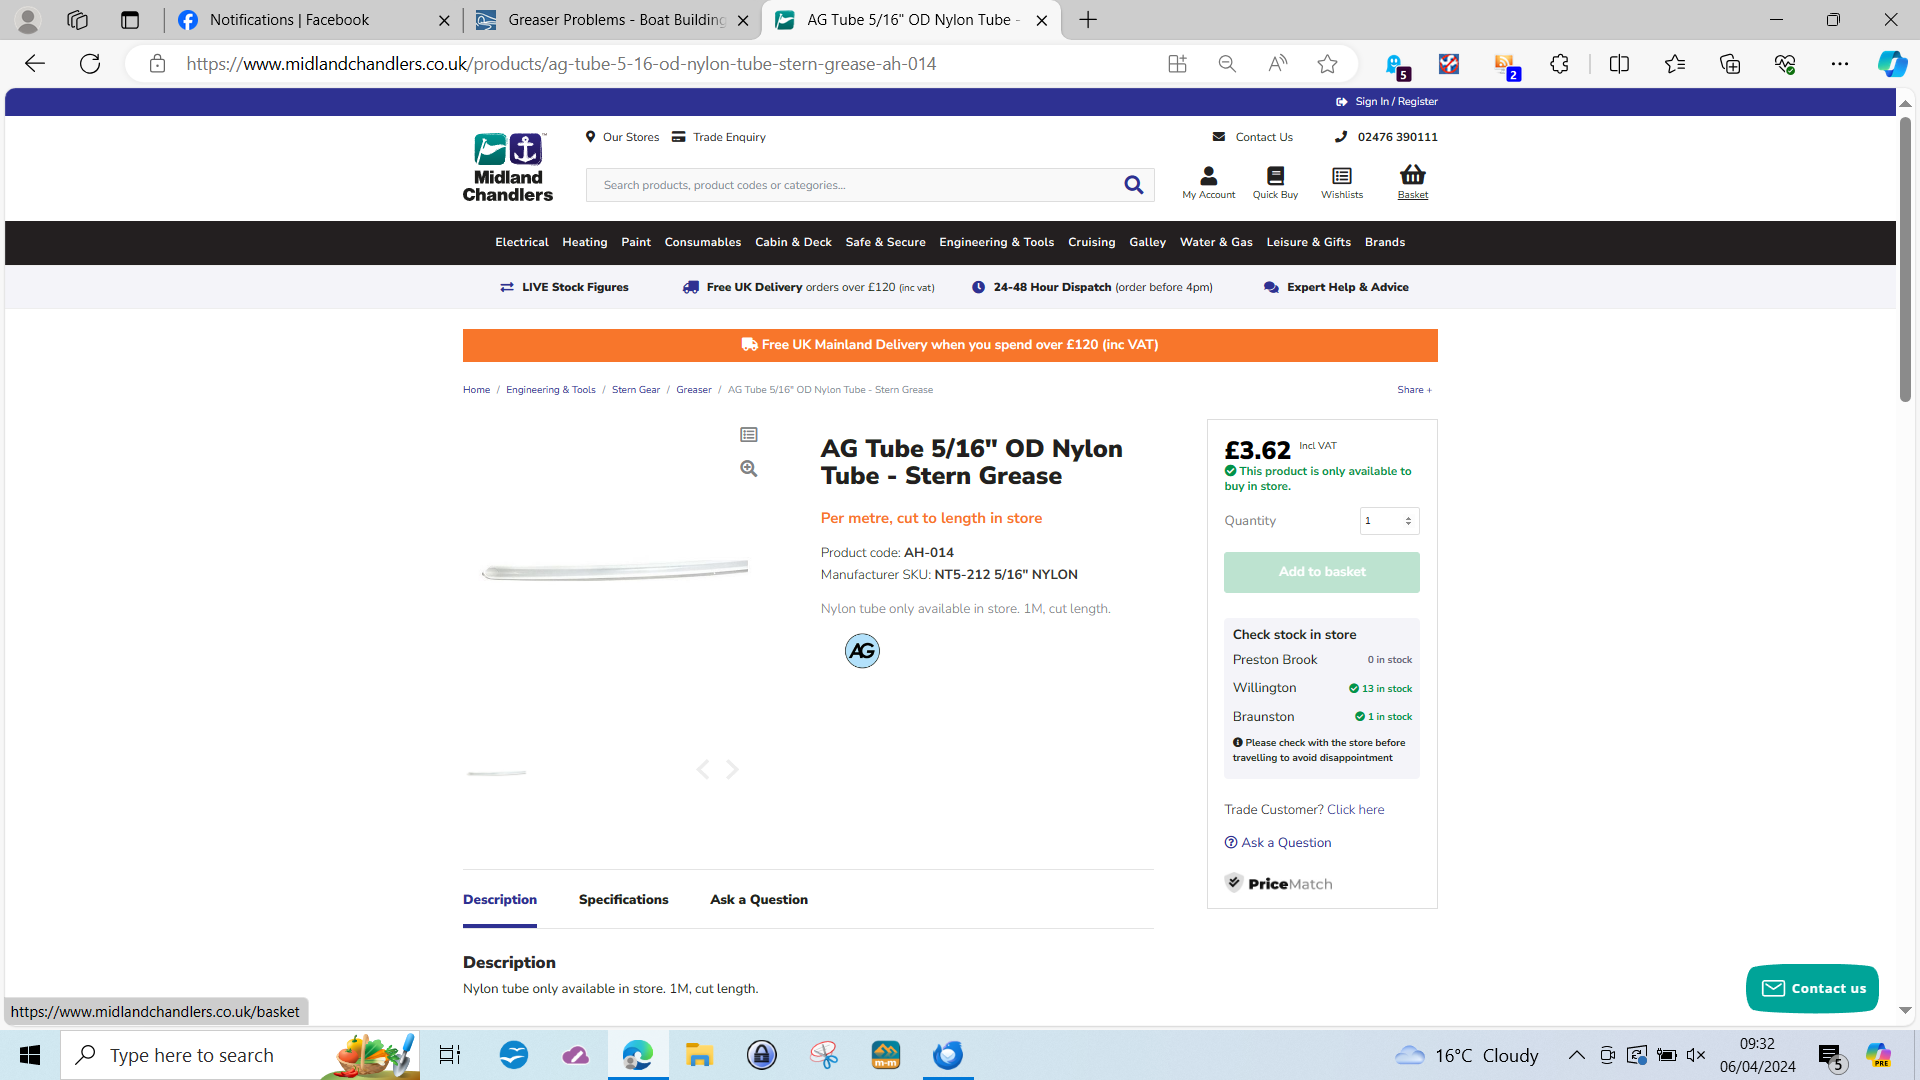Click Ask a Question link in price box
The width and height of the screenshot is (1920, 1080).
click(x=1278, y=843)
